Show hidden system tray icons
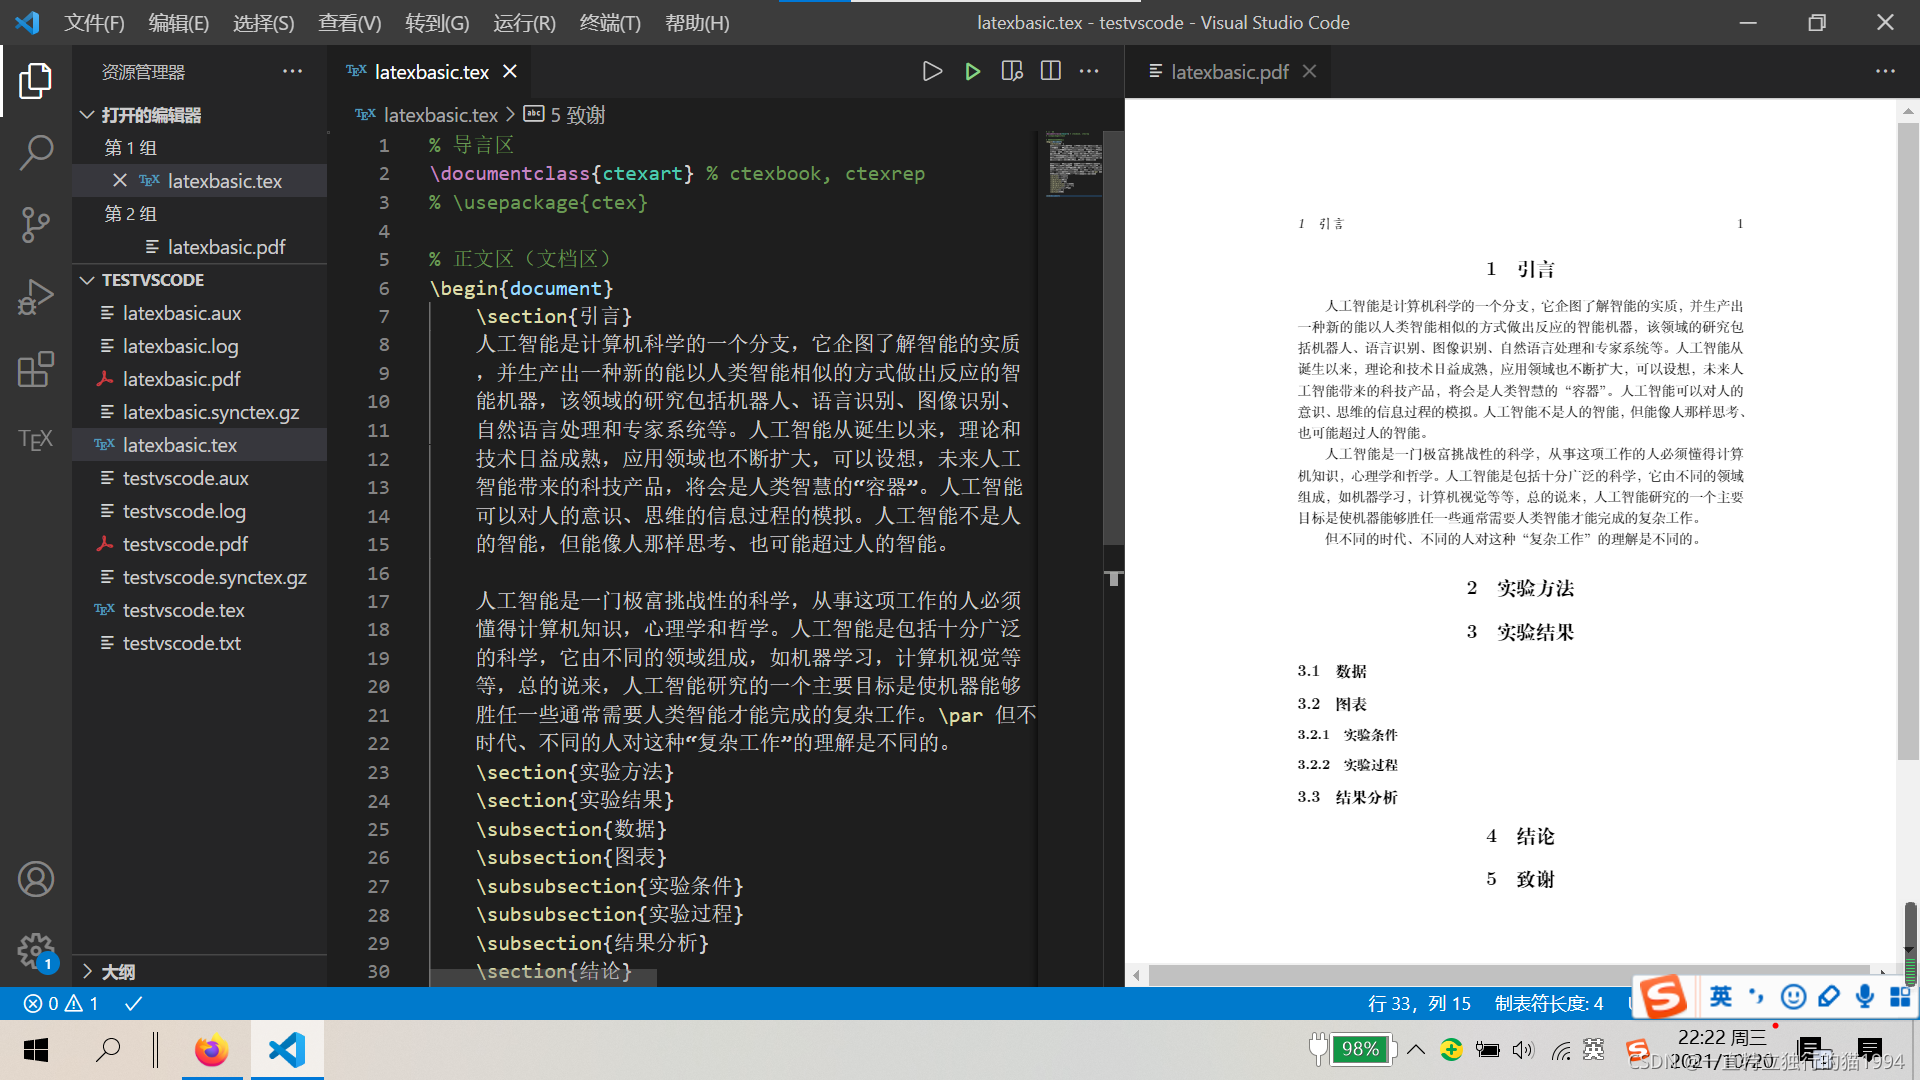1920x1080 pixels. [x=1416, y=1050]
